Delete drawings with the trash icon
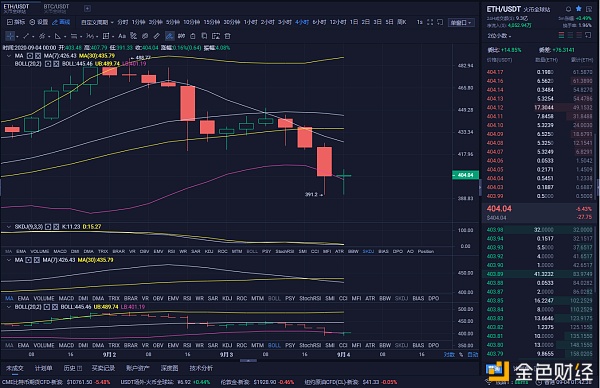600x388 pixels. 228,36
